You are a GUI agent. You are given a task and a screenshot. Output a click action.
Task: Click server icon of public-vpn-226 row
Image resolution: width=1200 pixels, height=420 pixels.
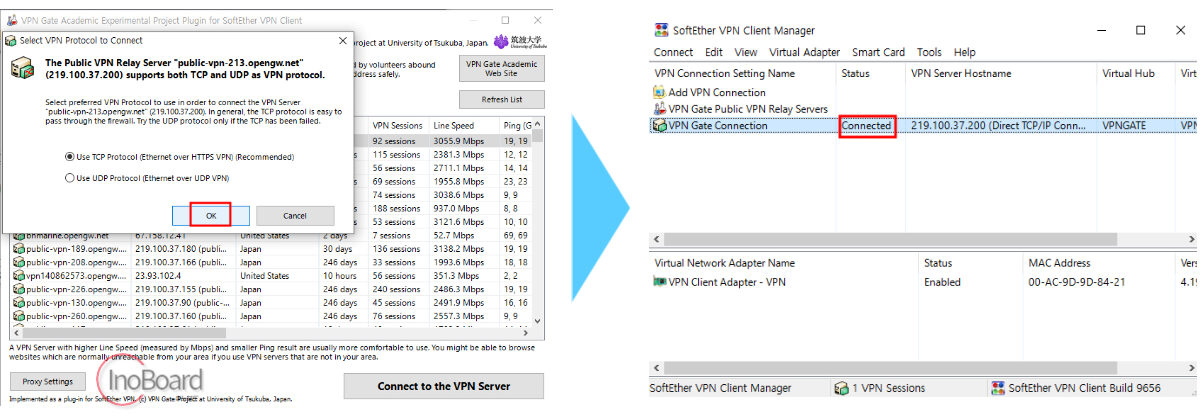[18, 289]
